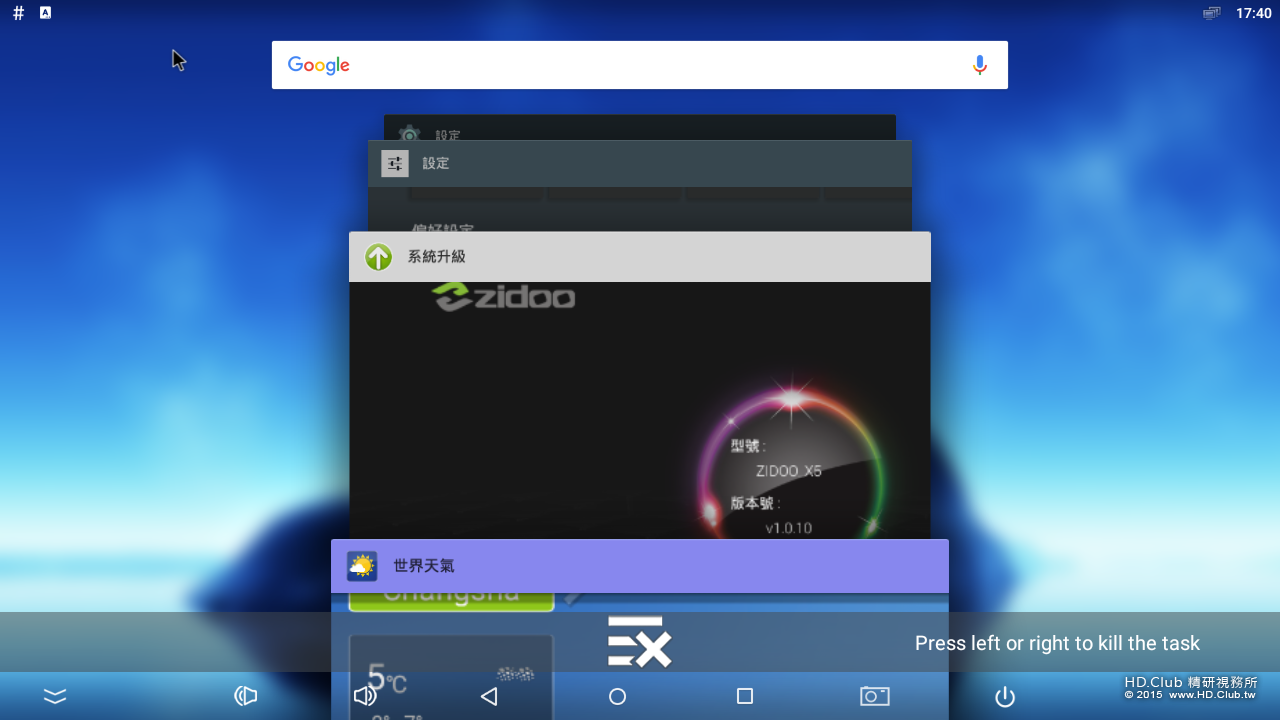Click the Zidoo logo in 系統升級 preview
The height and width of the screenshot is (720, 1280).
click(x=503, y=297)
